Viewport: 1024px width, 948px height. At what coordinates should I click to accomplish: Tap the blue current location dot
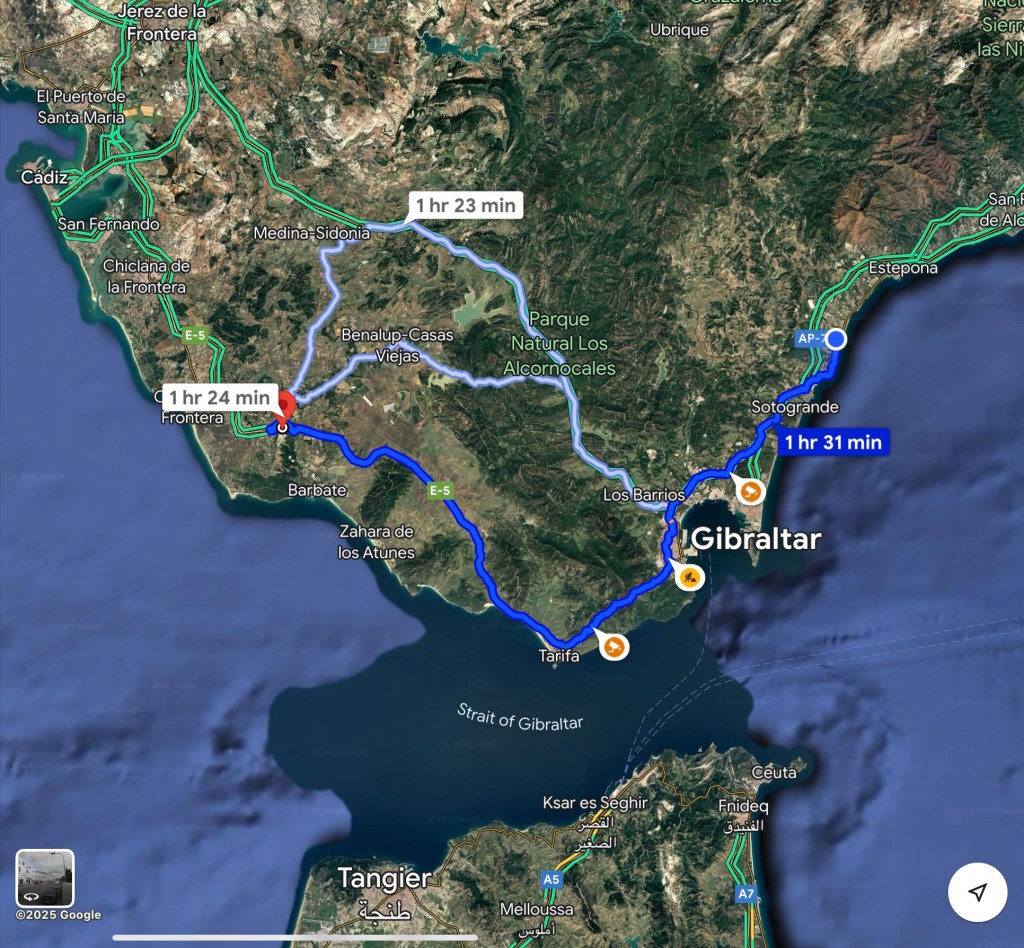pyautogui.click(x=836, y=340)
